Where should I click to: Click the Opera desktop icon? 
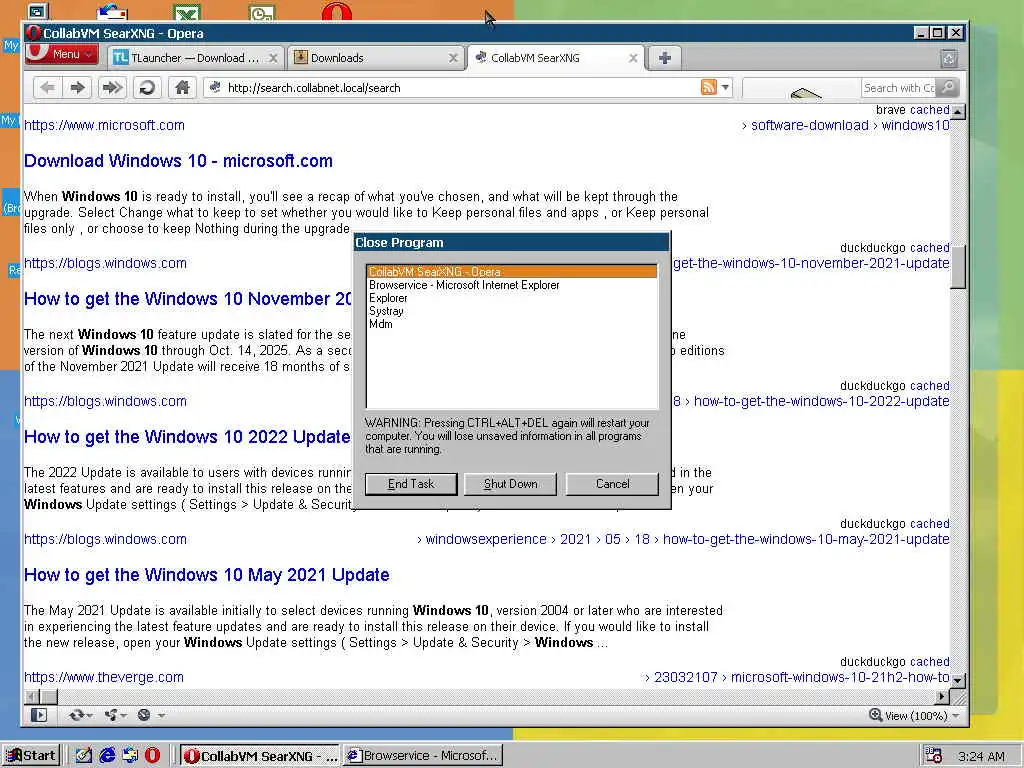(336, 12)
